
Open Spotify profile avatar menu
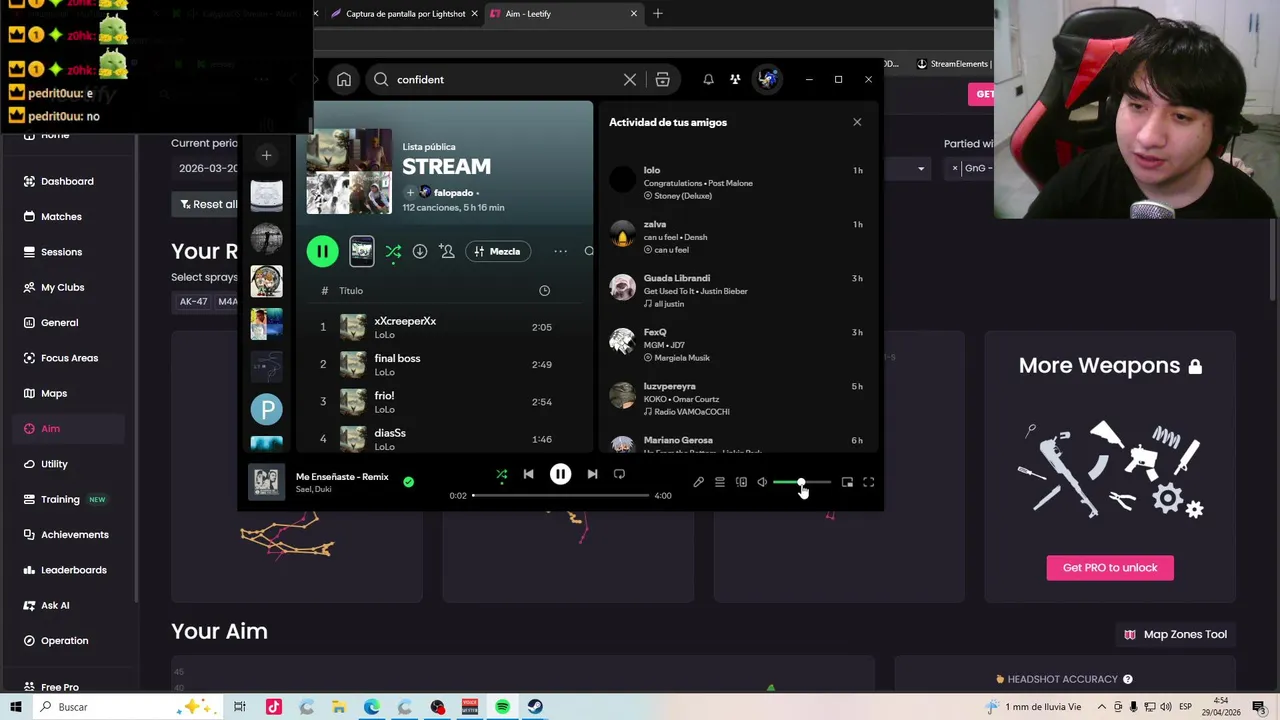click(x=767, y=79)
